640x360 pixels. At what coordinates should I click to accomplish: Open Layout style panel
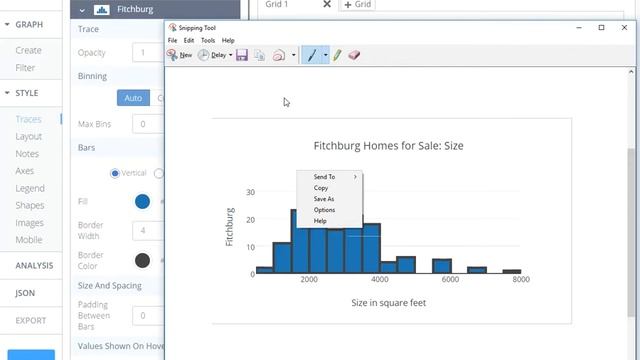coord(29,136)
